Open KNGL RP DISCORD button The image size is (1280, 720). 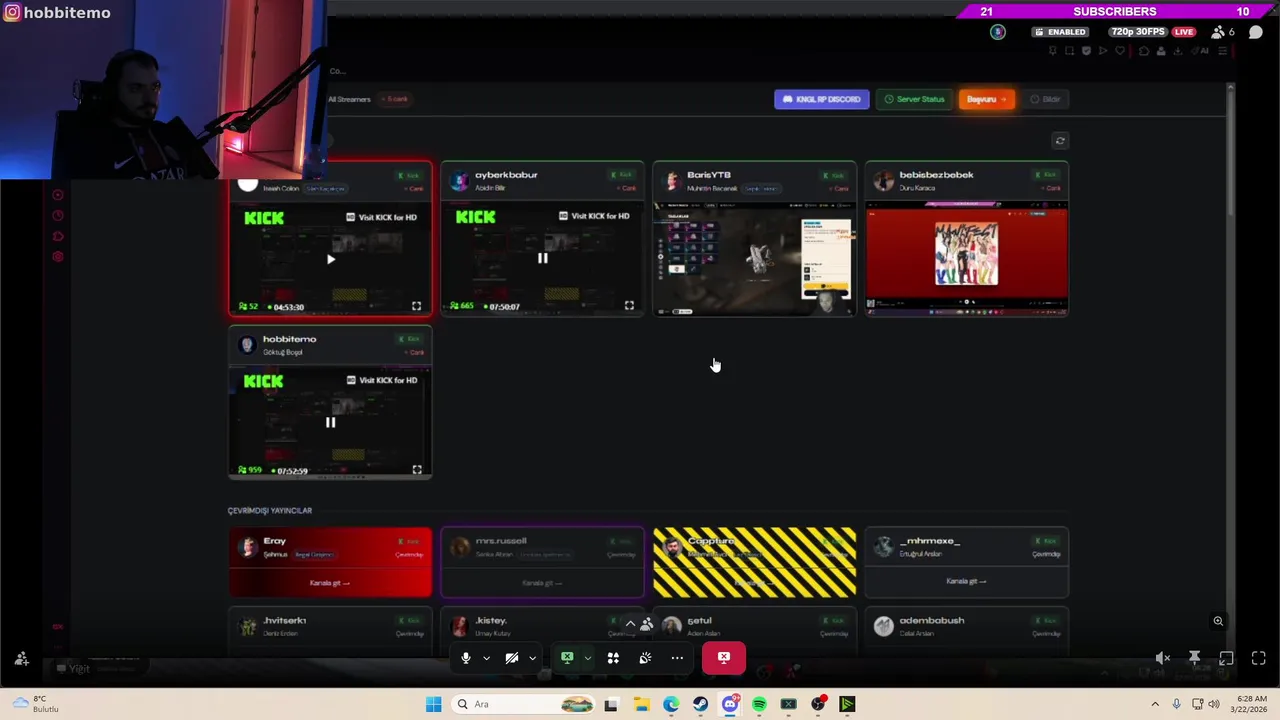pos(821,99)
